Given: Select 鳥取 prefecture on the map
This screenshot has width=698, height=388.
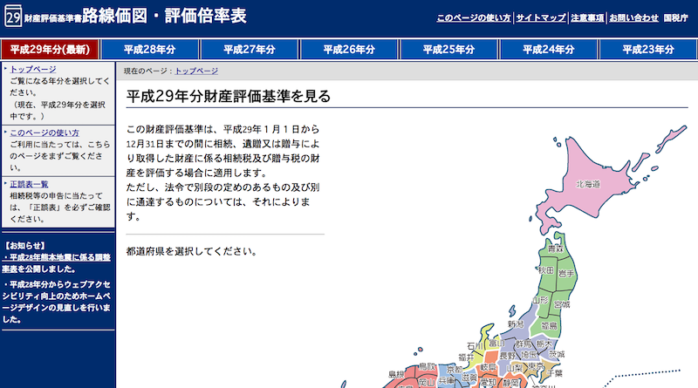Looking at the screenshot, I should coord(427,367).
